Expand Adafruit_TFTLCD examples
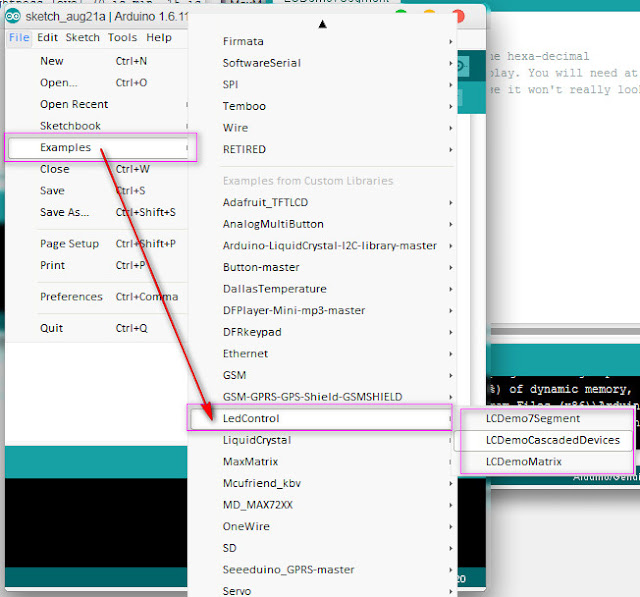Image resolution: width=640 pixels, height=597 pixels. click(x=322, y=202)
